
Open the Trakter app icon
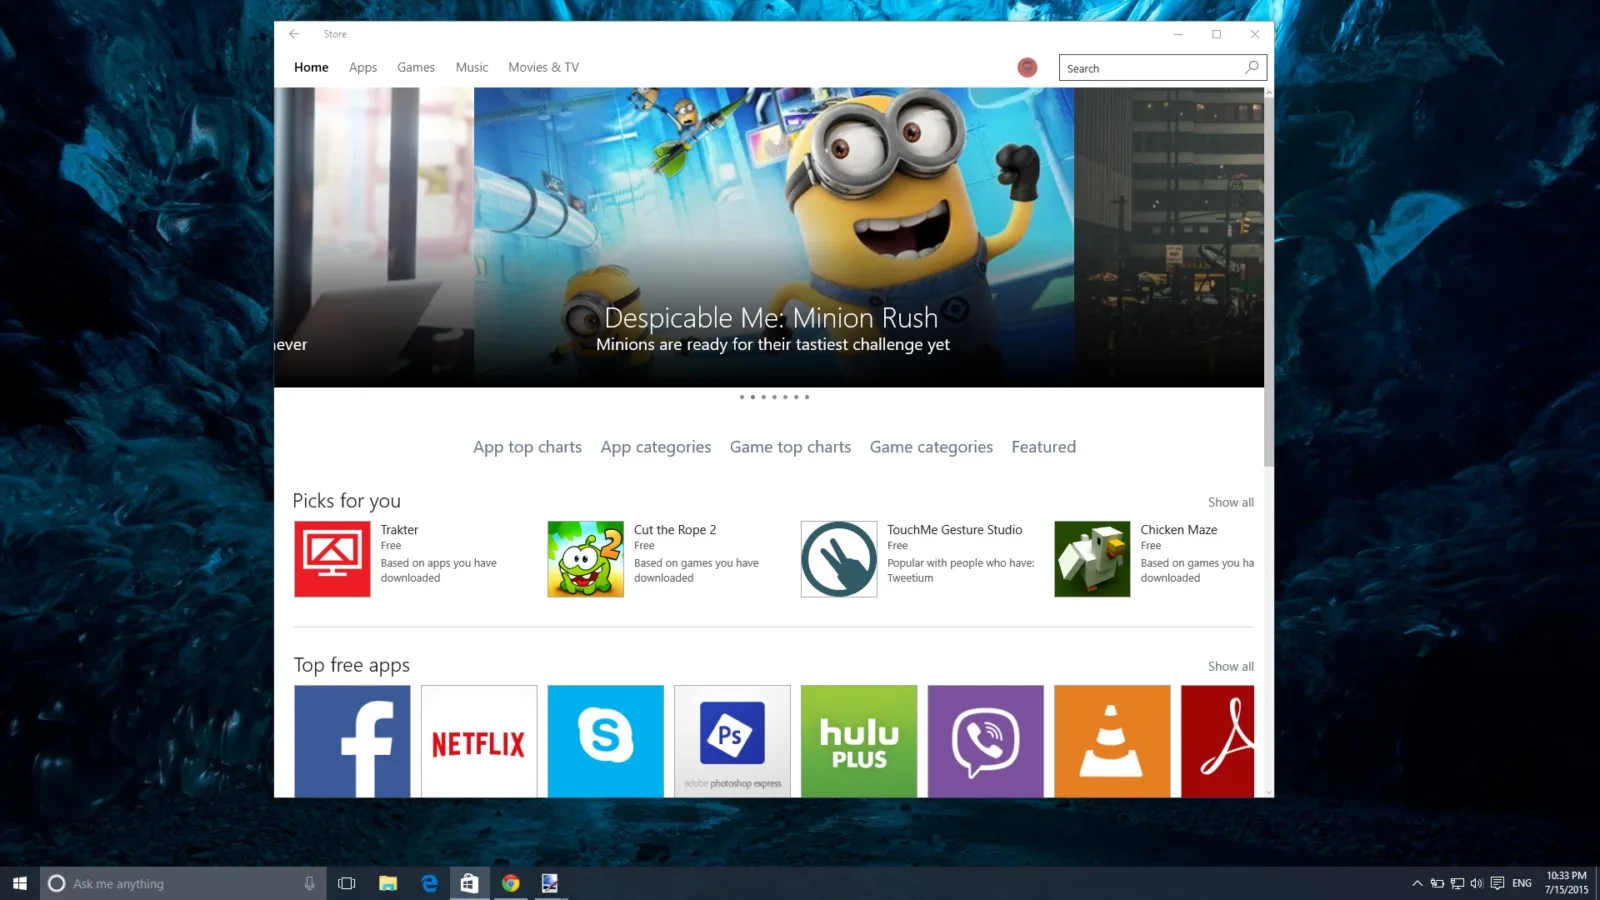click(332, 559)
